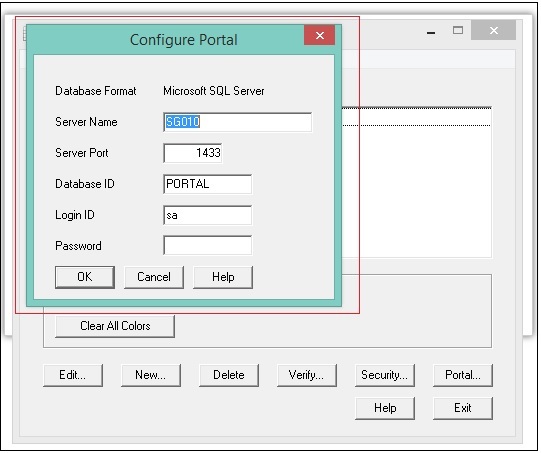Cancel the Configure Portal dialog
The width and height of the screenshot is (541, 453).
(154, 277)
